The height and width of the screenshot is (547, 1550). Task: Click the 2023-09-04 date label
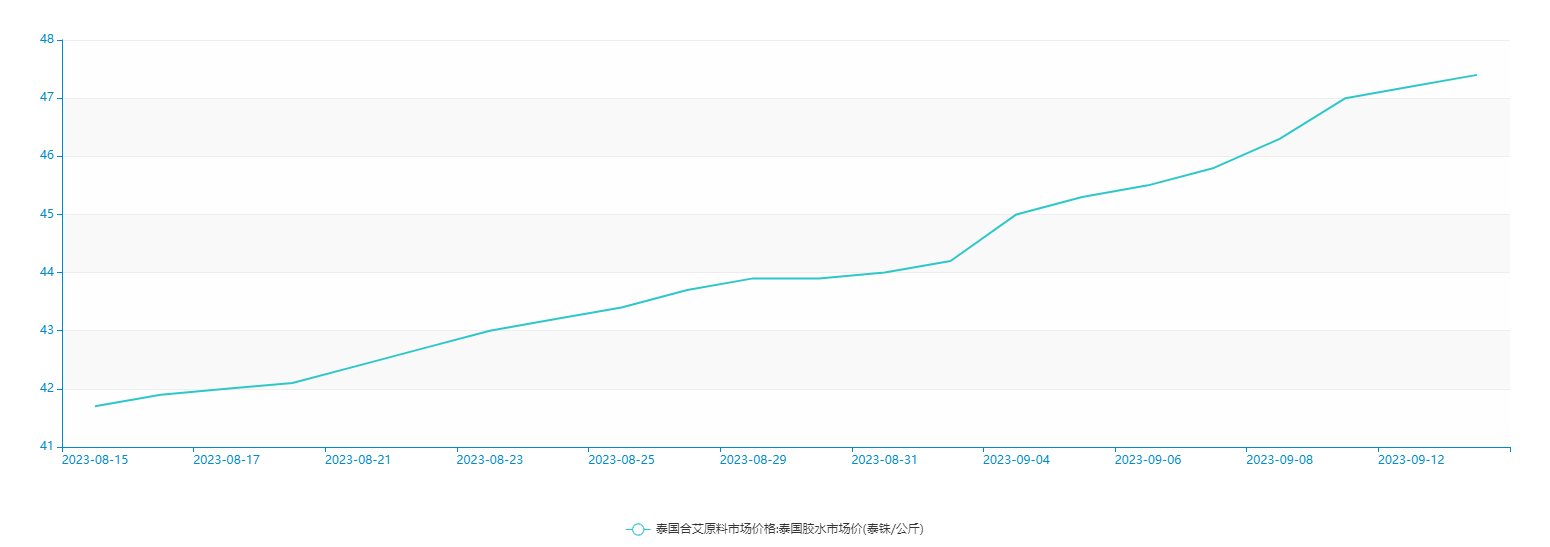coord(1016,460)
